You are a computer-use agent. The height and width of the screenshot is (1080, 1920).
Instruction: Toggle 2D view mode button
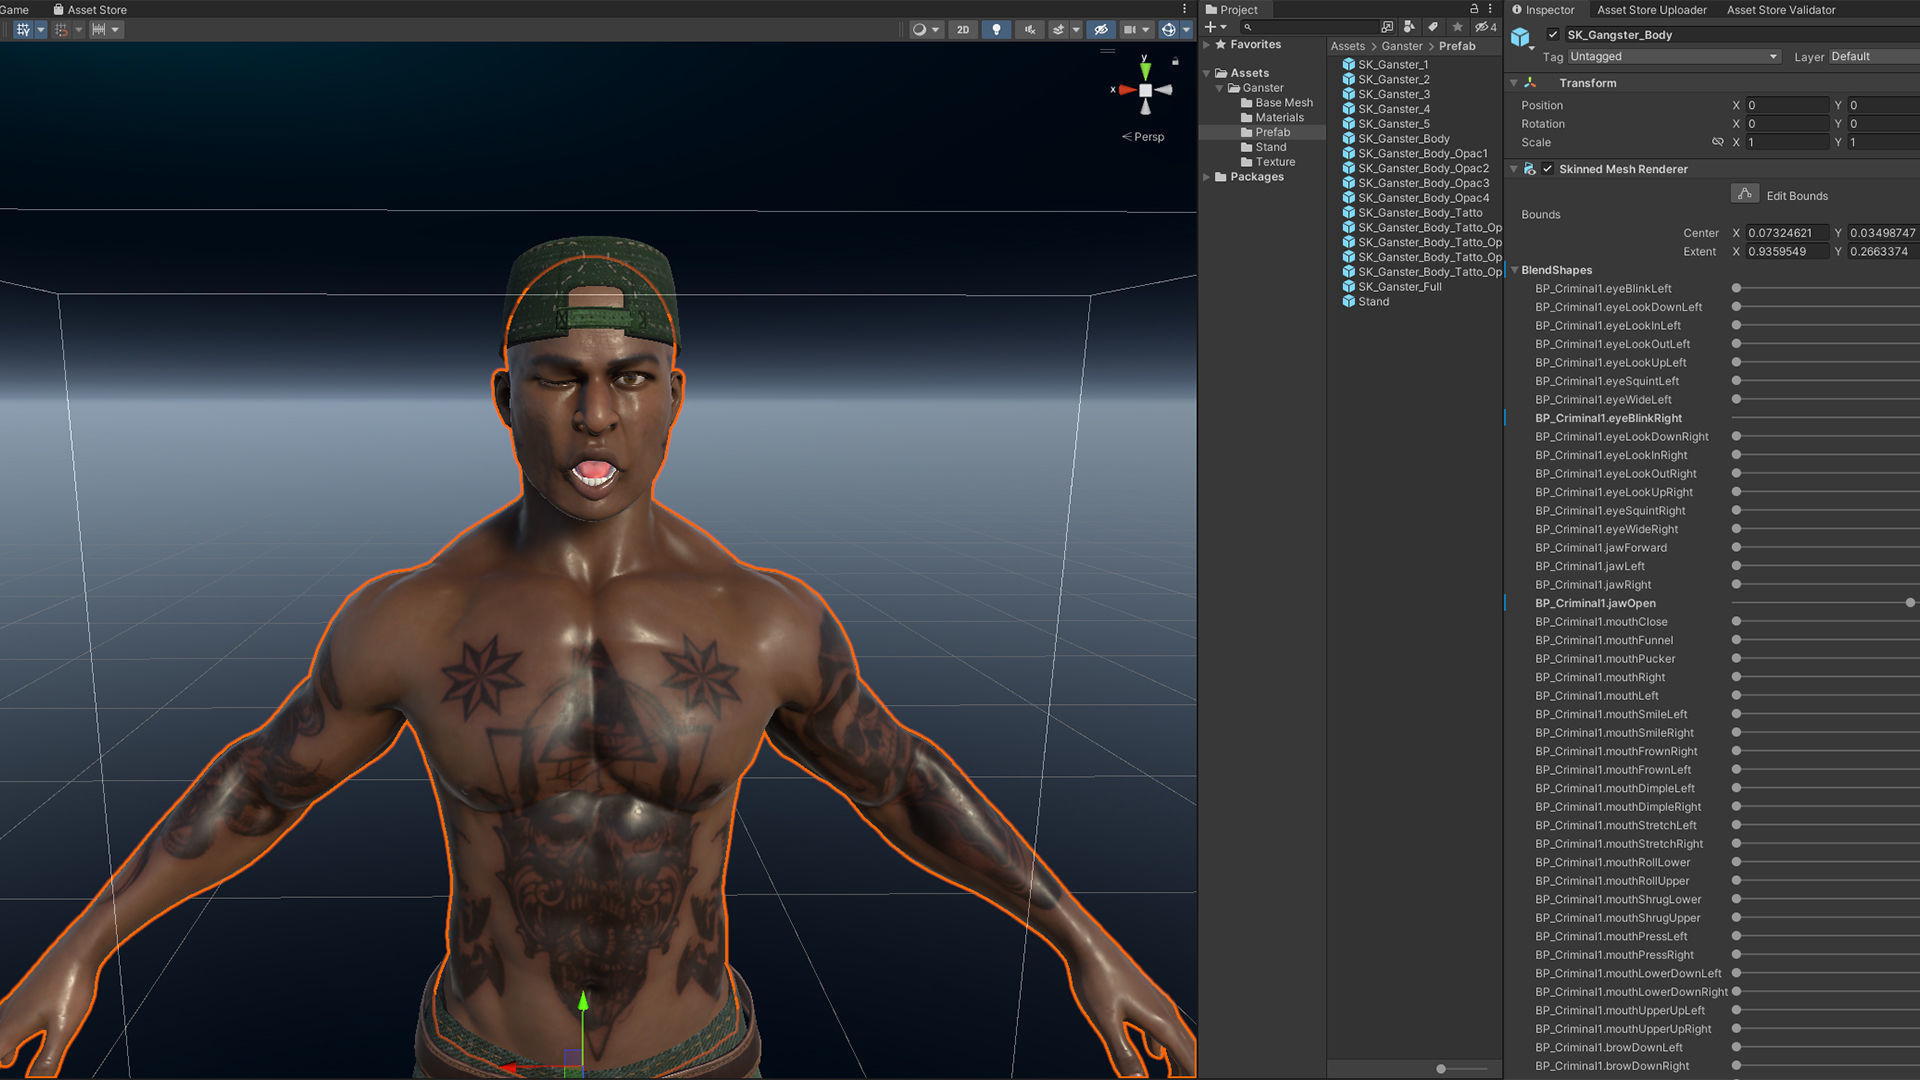point(962,30)
